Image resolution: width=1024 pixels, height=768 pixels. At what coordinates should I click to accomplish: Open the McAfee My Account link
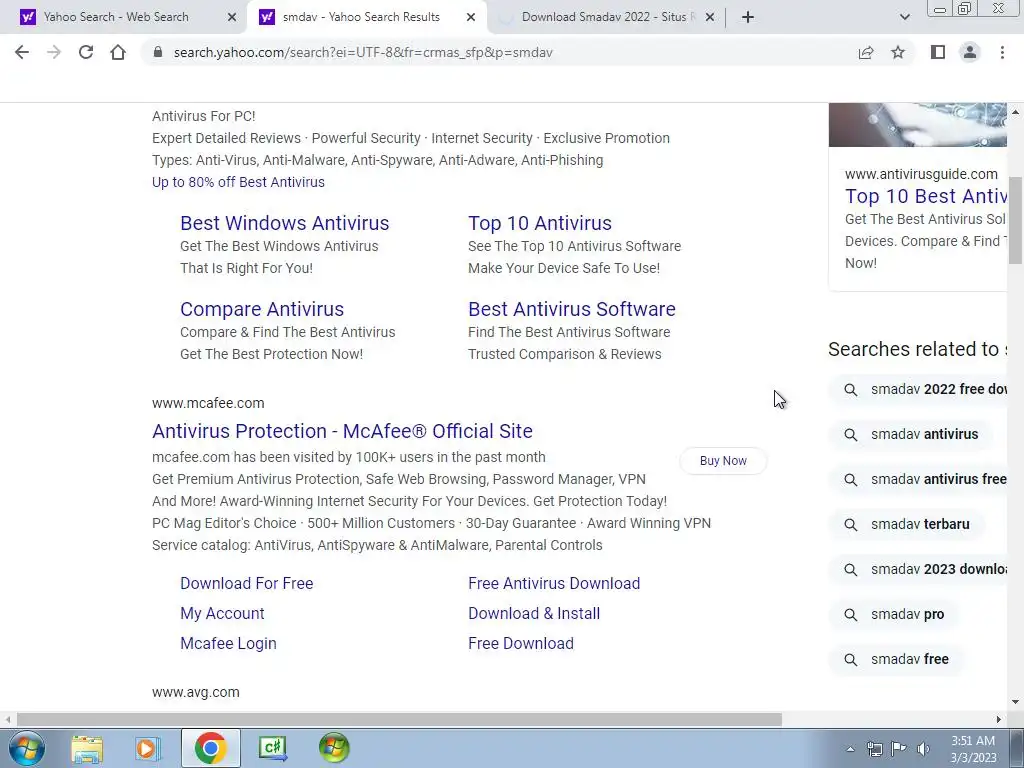222,613
